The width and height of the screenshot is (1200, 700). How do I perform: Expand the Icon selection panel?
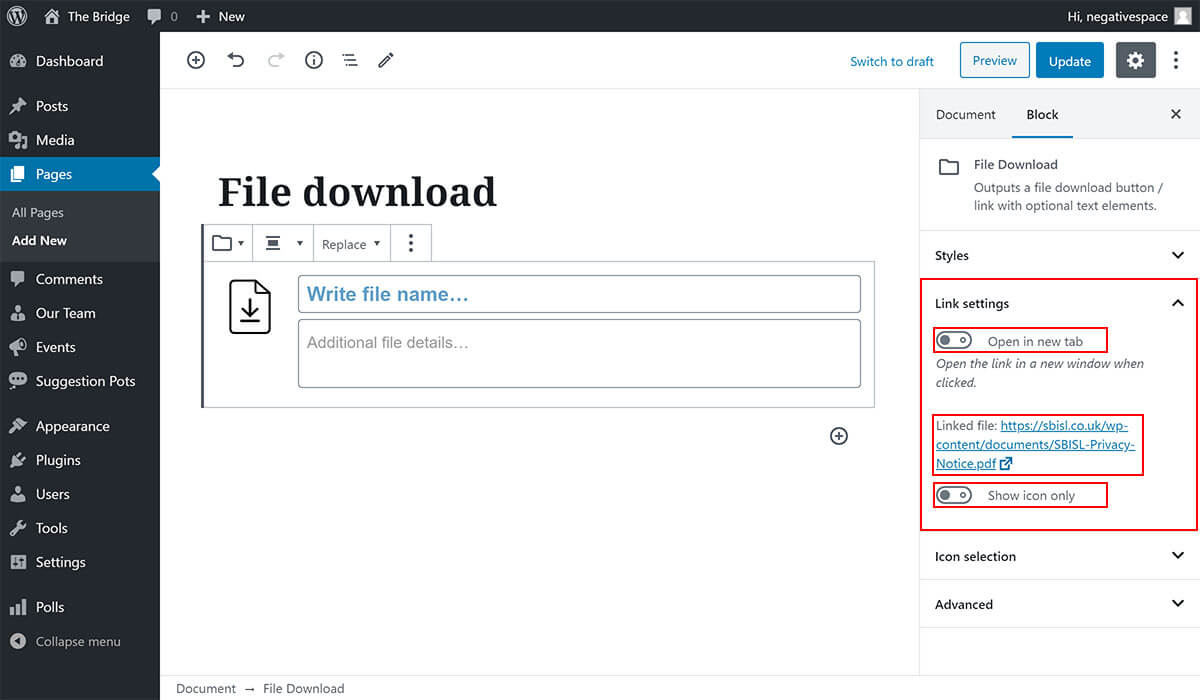(1059, 556)
